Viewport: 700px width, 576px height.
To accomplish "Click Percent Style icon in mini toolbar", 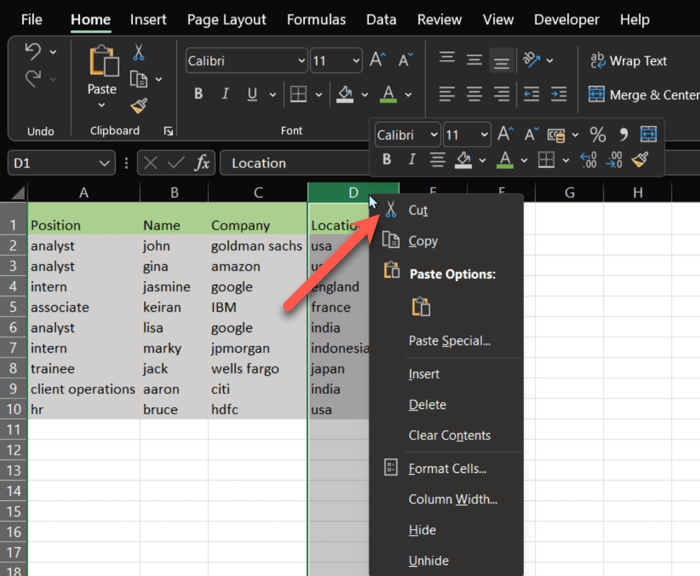I will 597,134.
